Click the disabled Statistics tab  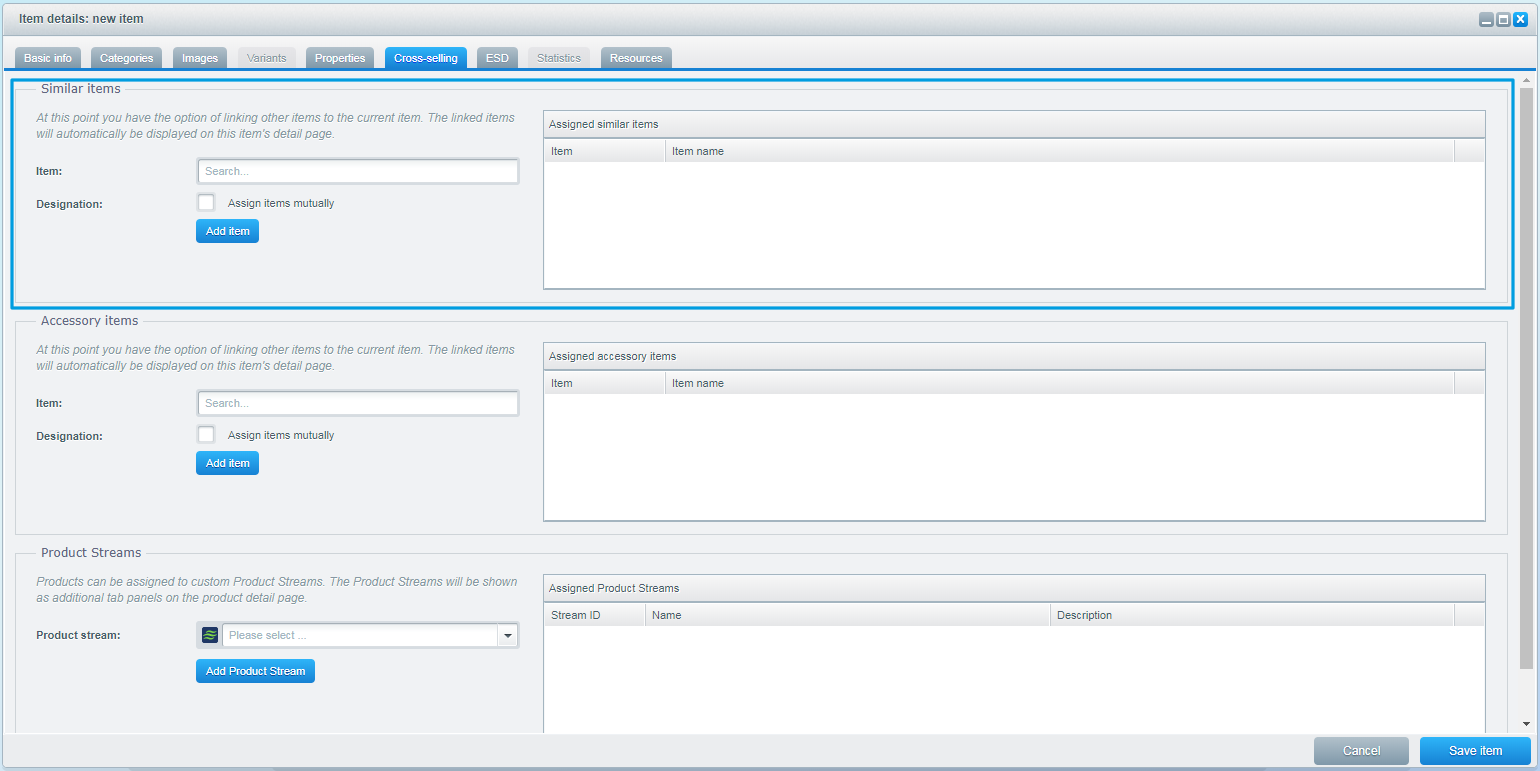point(559,58)
